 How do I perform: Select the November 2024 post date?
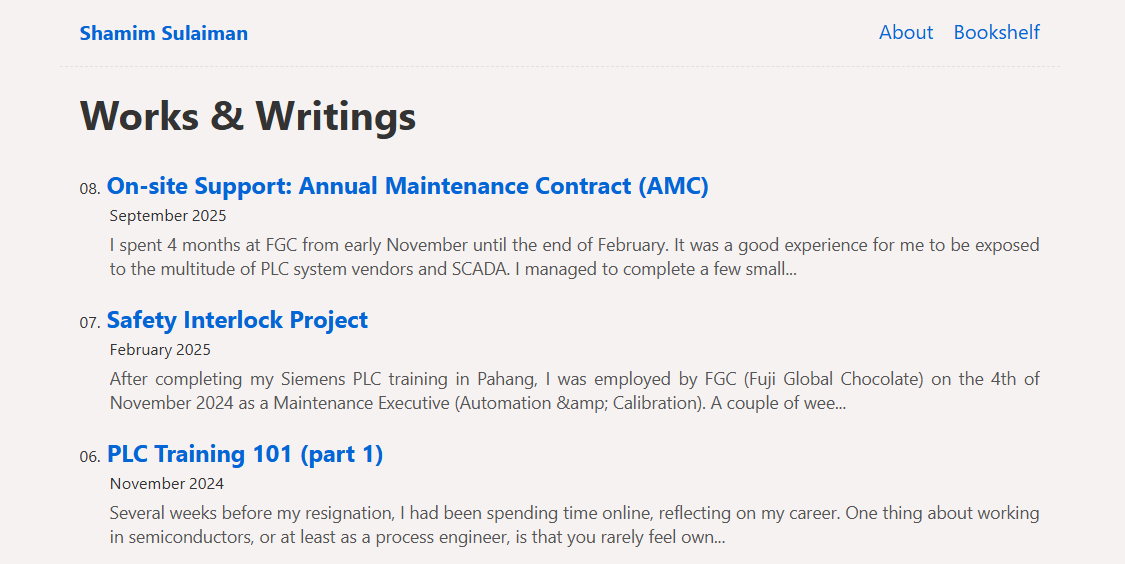pyautogui.click(x=167, y=484)
